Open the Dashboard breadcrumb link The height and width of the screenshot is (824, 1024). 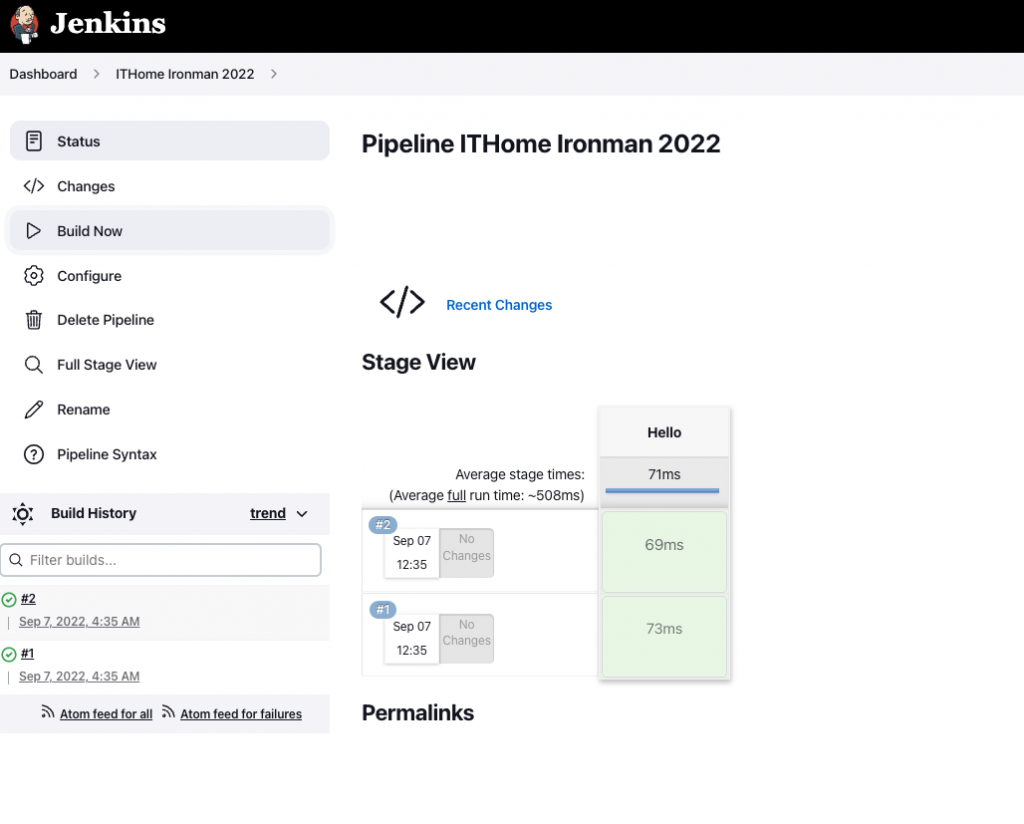43,74
